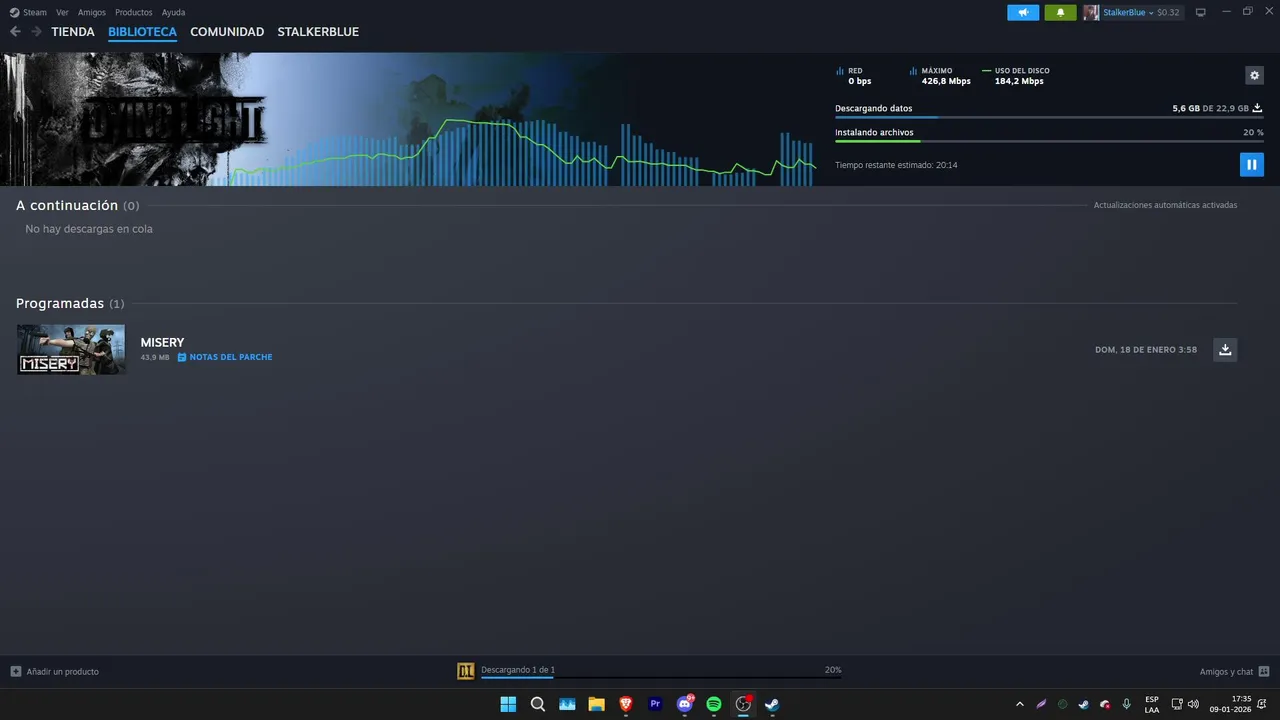Open the Ayuda menu

tap(173, 12)
